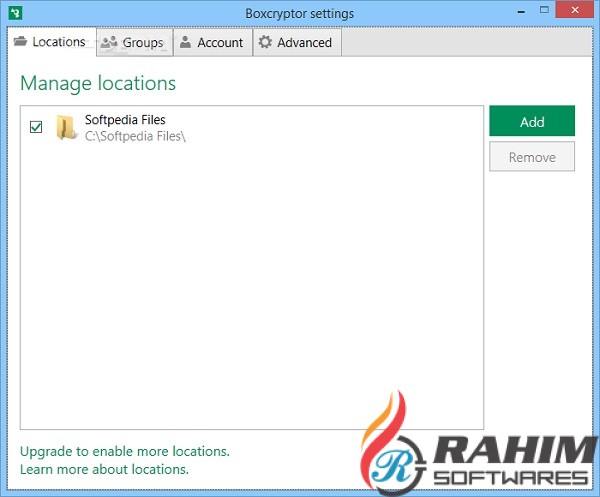Open the Account tab

[213, 42]
